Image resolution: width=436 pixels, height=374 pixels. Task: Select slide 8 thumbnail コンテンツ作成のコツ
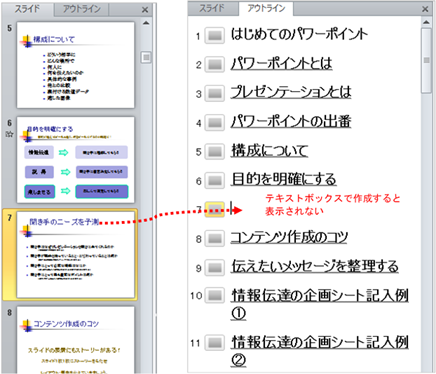(x=76, y=340)
